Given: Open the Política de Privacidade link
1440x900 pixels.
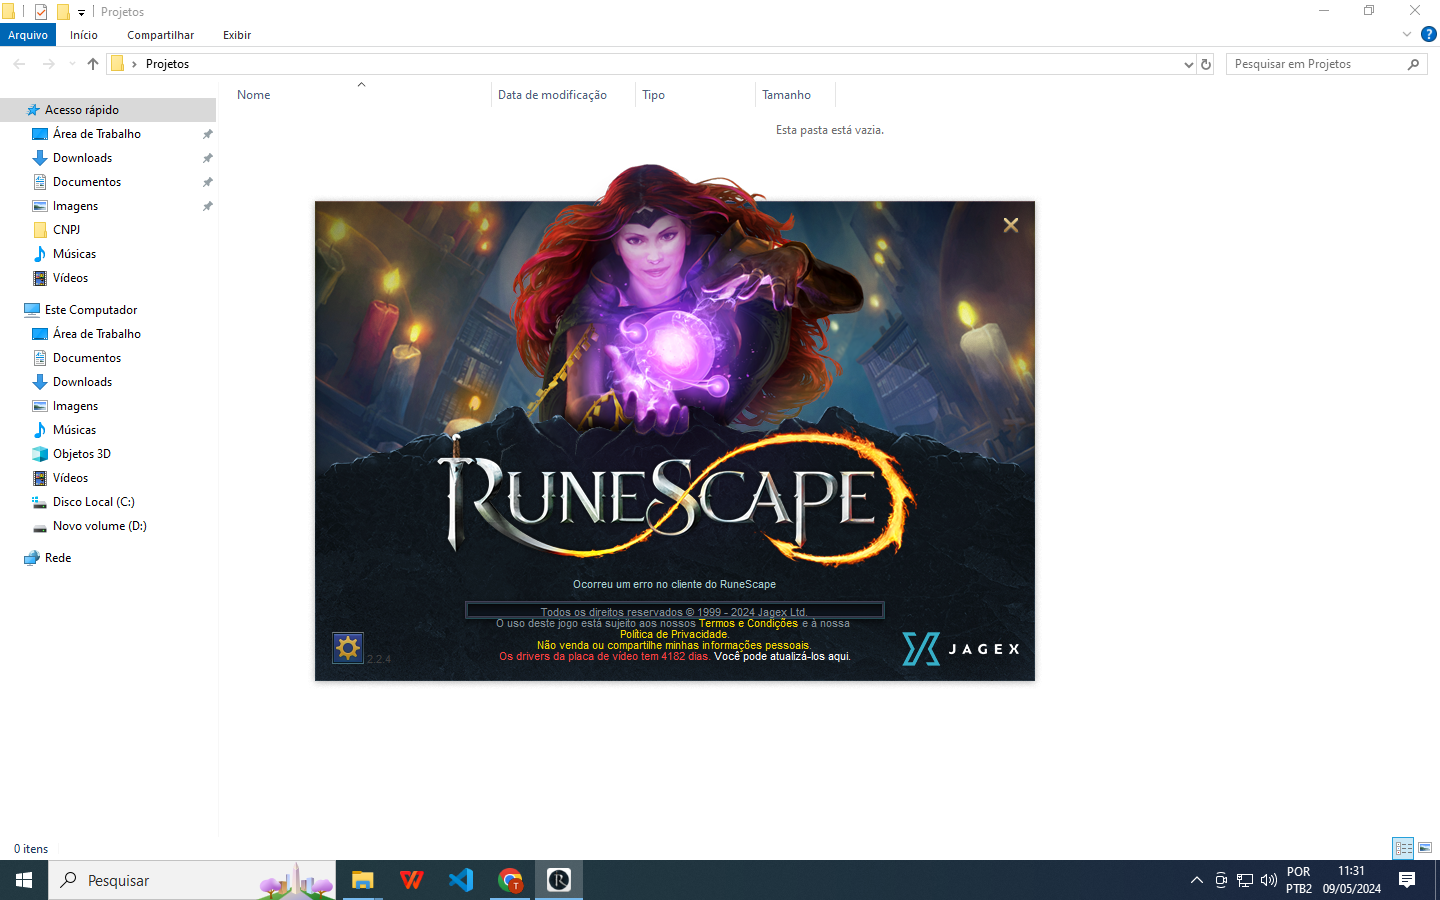Looking at the screenshot, I should (674, 634).
